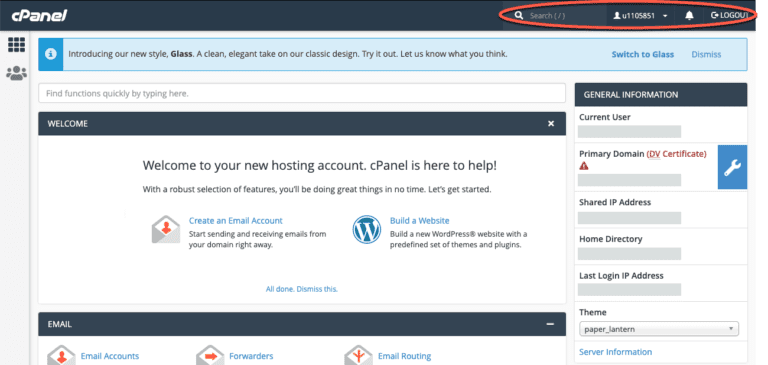Click the Welcome to your new hosting account heading

pyautogui.click(x=319, y=166)
